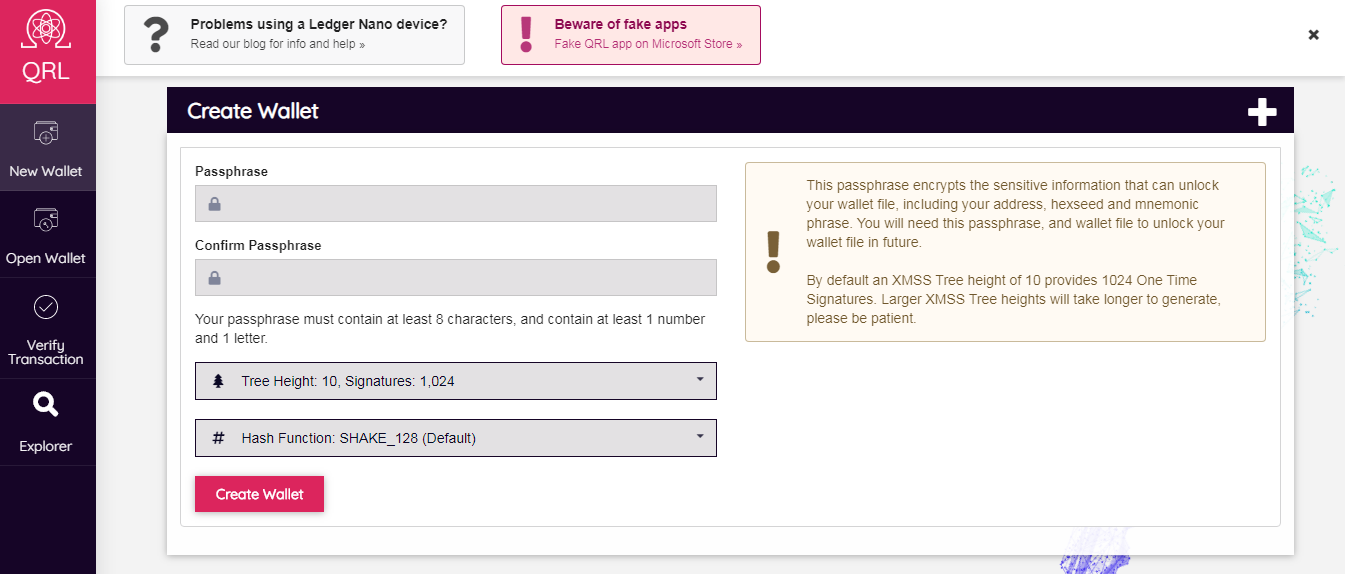Screen dimensions: 1345x574
Task: Open Verify Transaction checkmark icon
Action: click(x=46, y=307)
